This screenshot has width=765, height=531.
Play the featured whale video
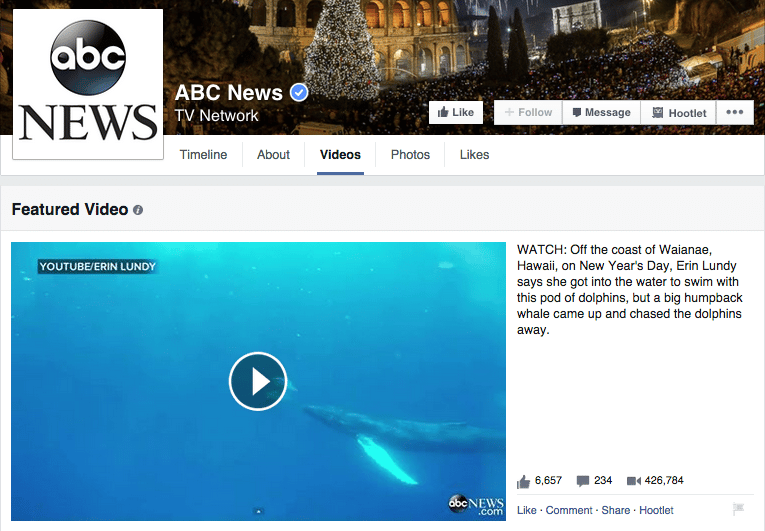258,381
